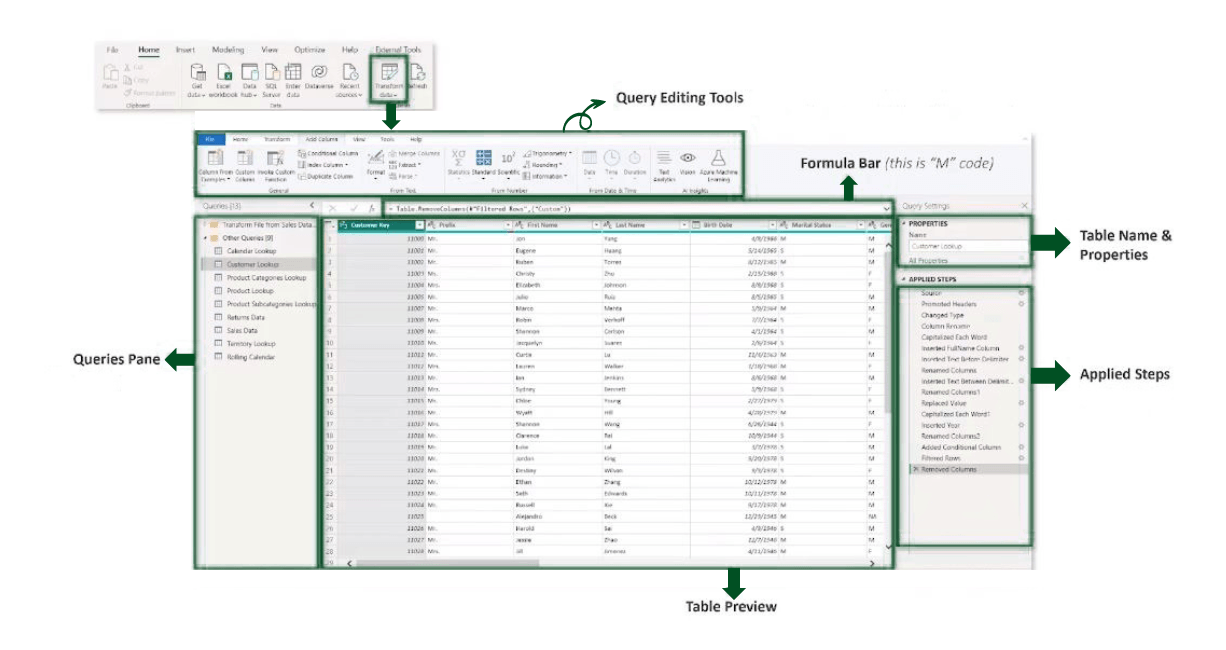The image size is (1226, 650).
Task: Click the Conditional Column button
Action: pyautogui.click(x=328, y=154)
